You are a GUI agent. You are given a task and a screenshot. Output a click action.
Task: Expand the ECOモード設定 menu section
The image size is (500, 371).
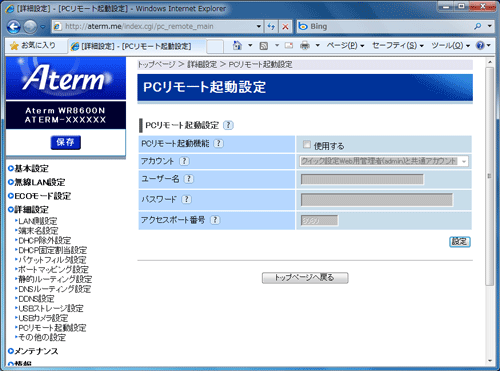(x=40, y=196)
